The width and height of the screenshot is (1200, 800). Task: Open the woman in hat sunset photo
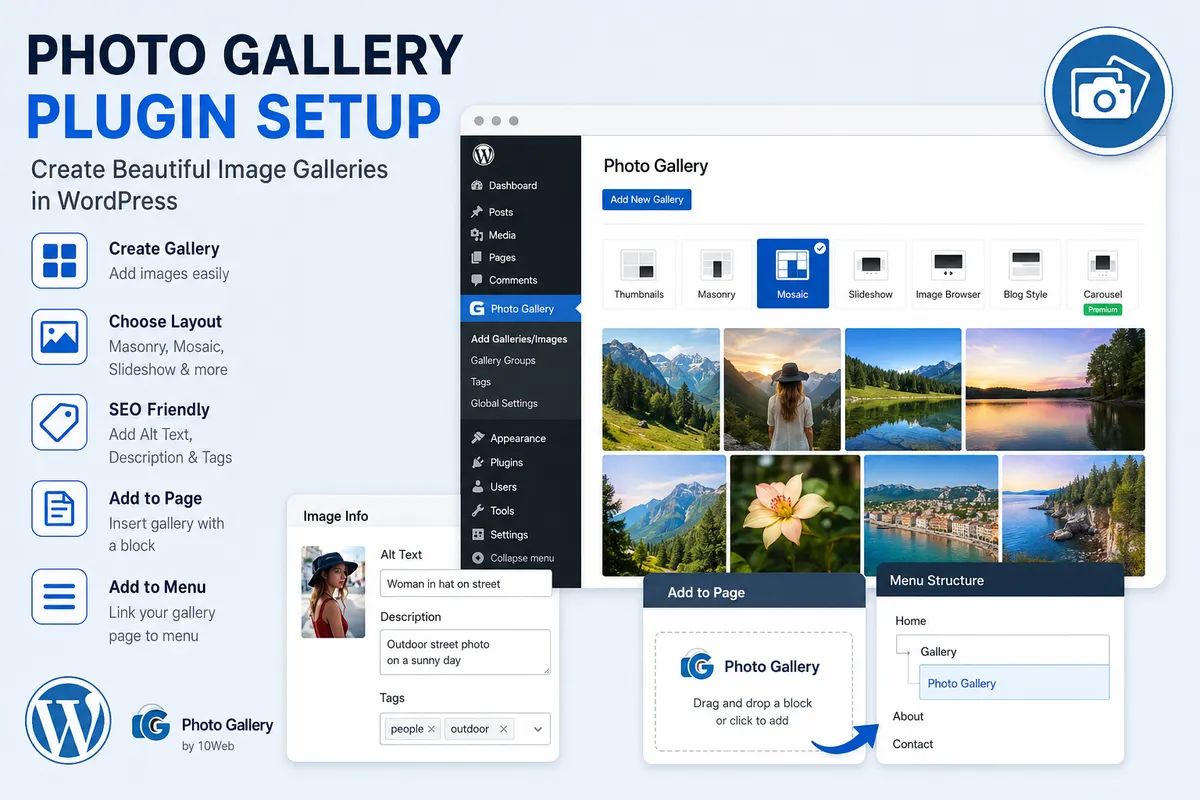click(782, 389)
